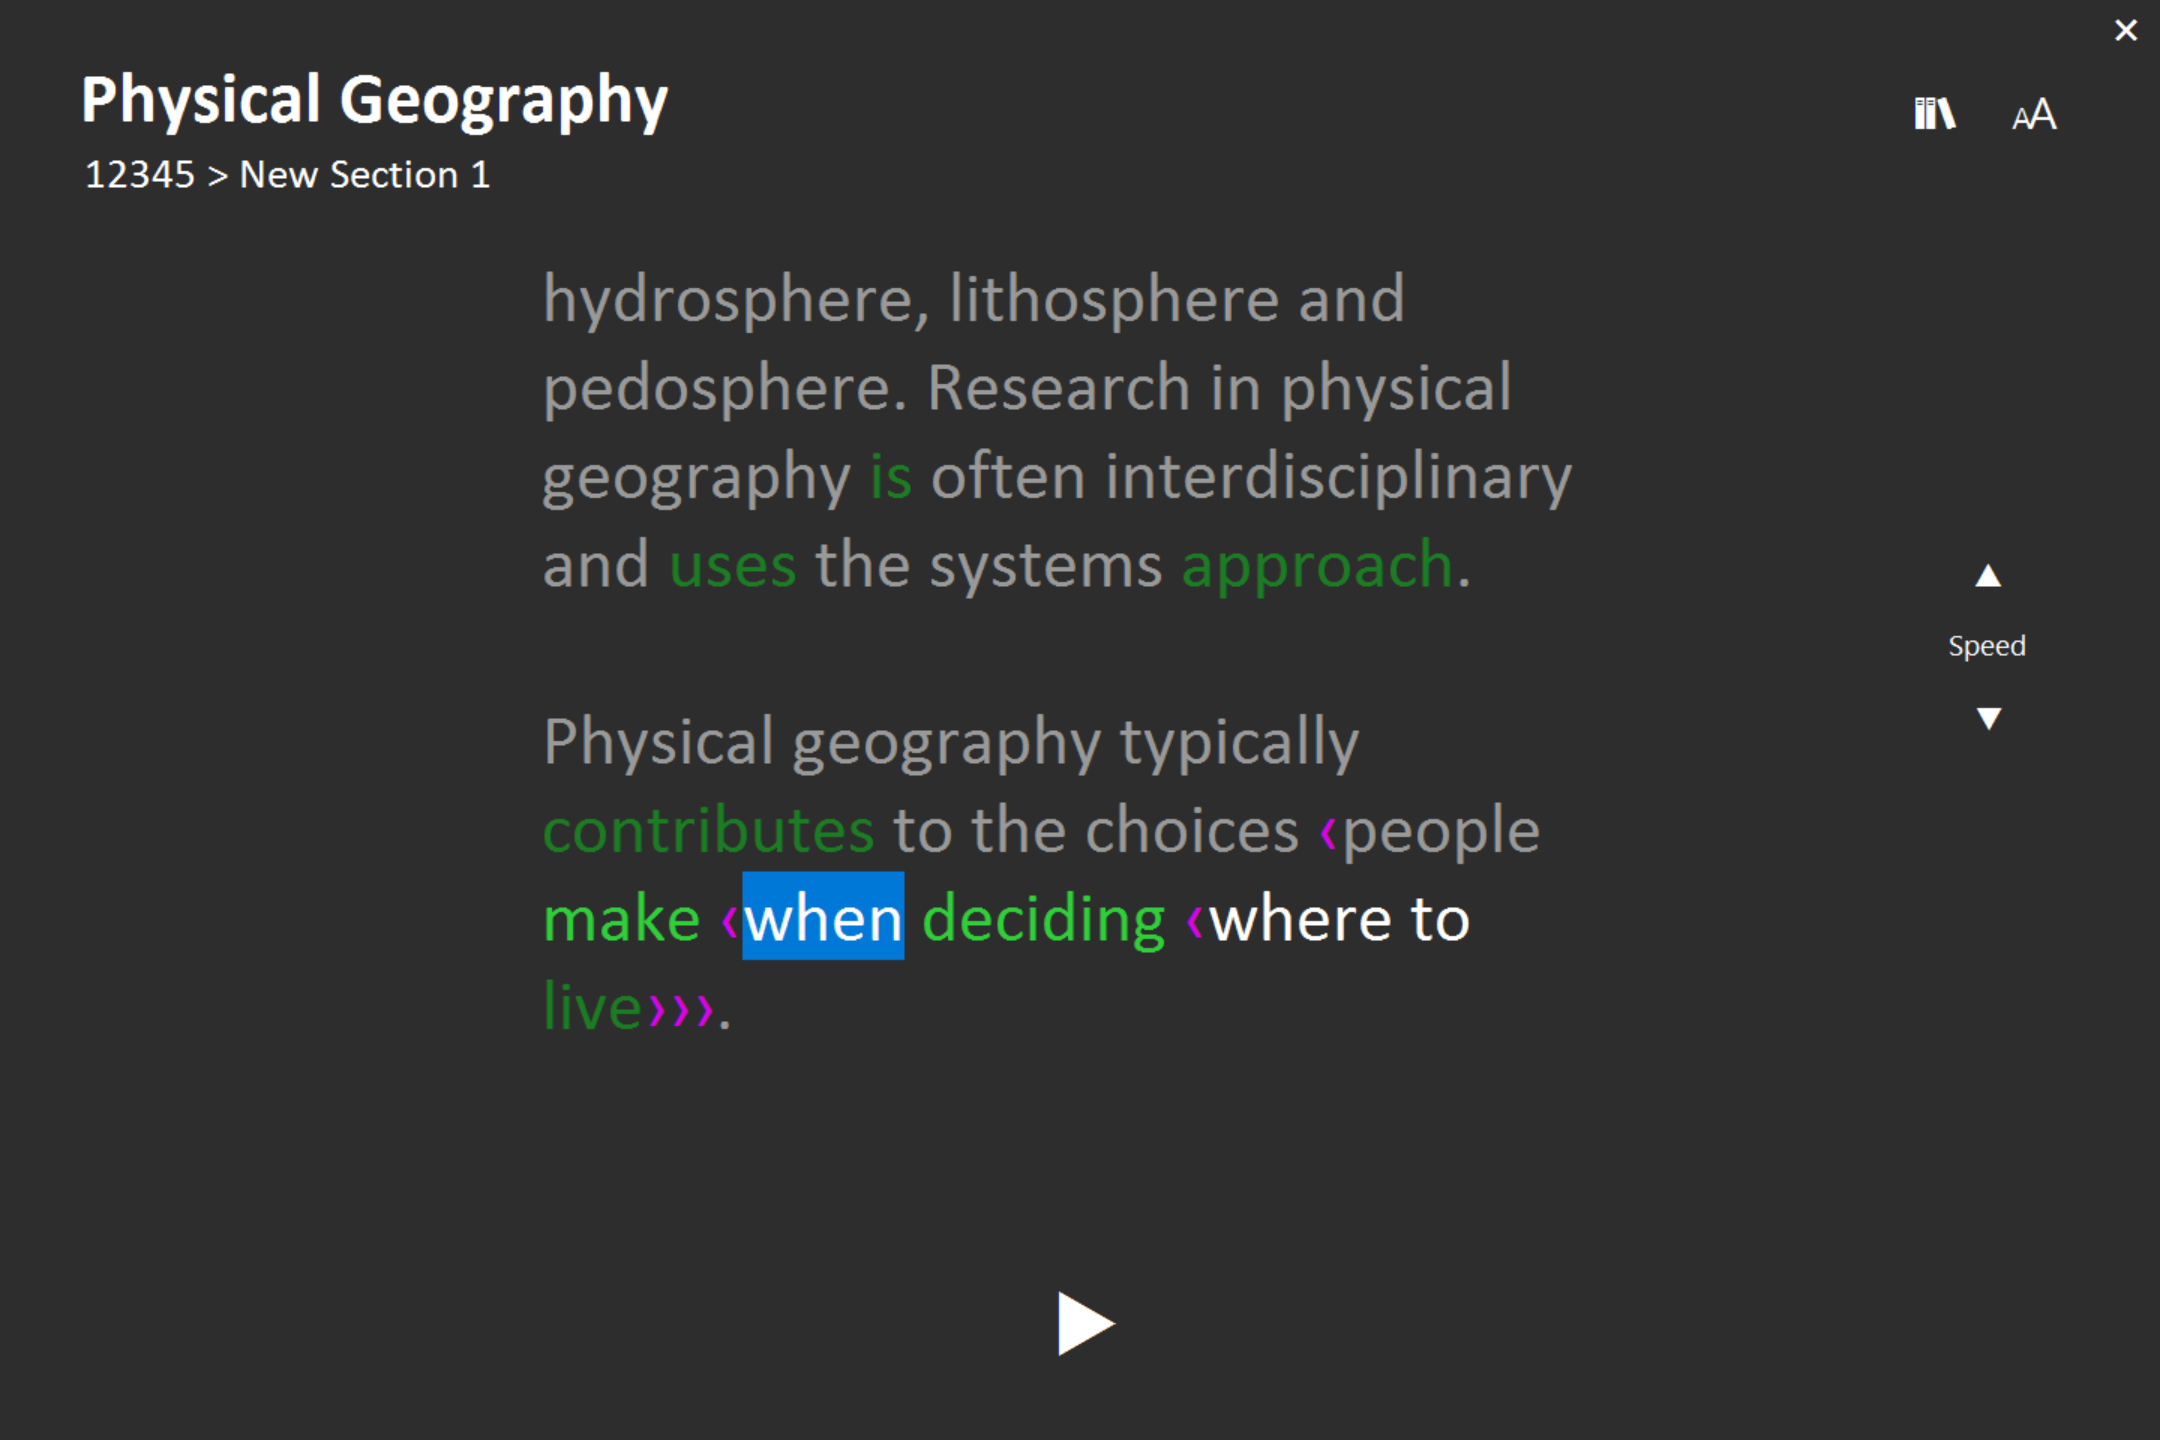Select the green word 'contributes'
This screenshot has width=2160, height=1440.
click(707, 828)
